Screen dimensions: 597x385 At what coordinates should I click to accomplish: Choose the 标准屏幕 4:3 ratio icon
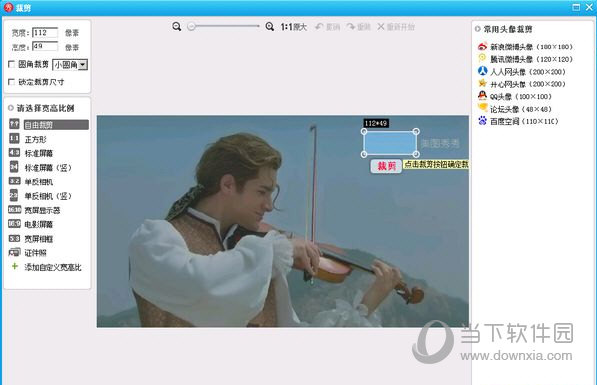click(14, 153)
